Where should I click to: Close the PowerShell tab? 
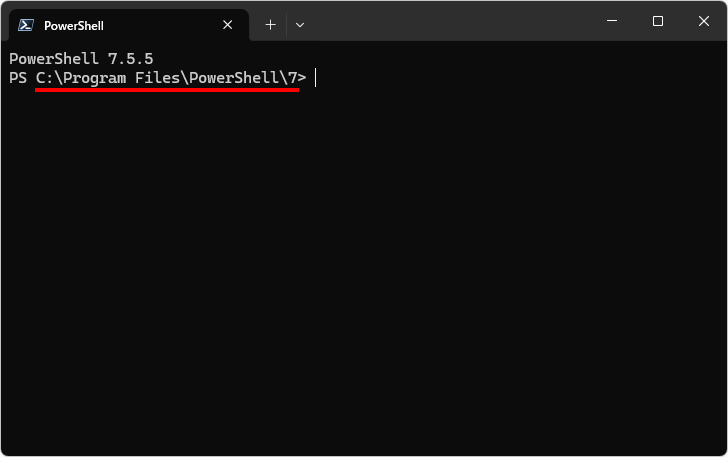tap(229, 25)
